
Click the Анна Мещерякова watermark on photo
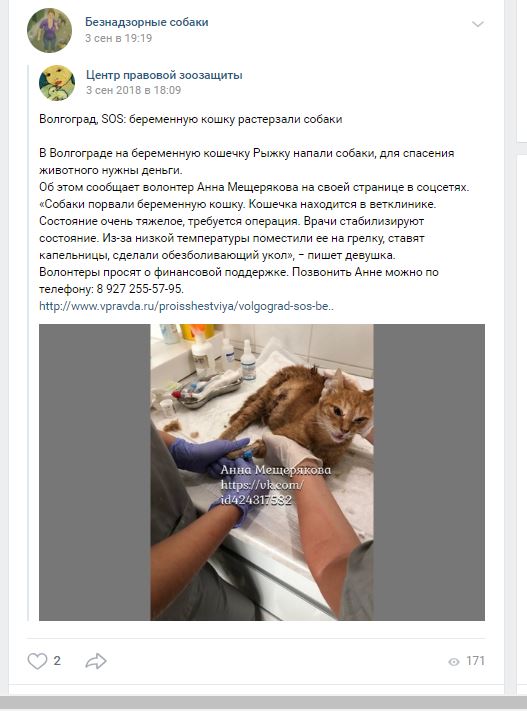point(276,470)
